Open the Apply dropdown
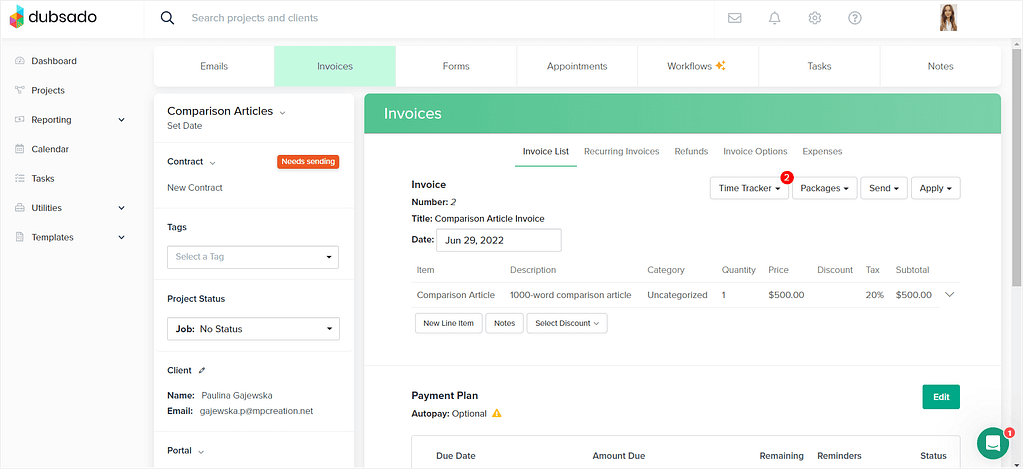This screenshot has width=1023, height=469. [936, 188]
